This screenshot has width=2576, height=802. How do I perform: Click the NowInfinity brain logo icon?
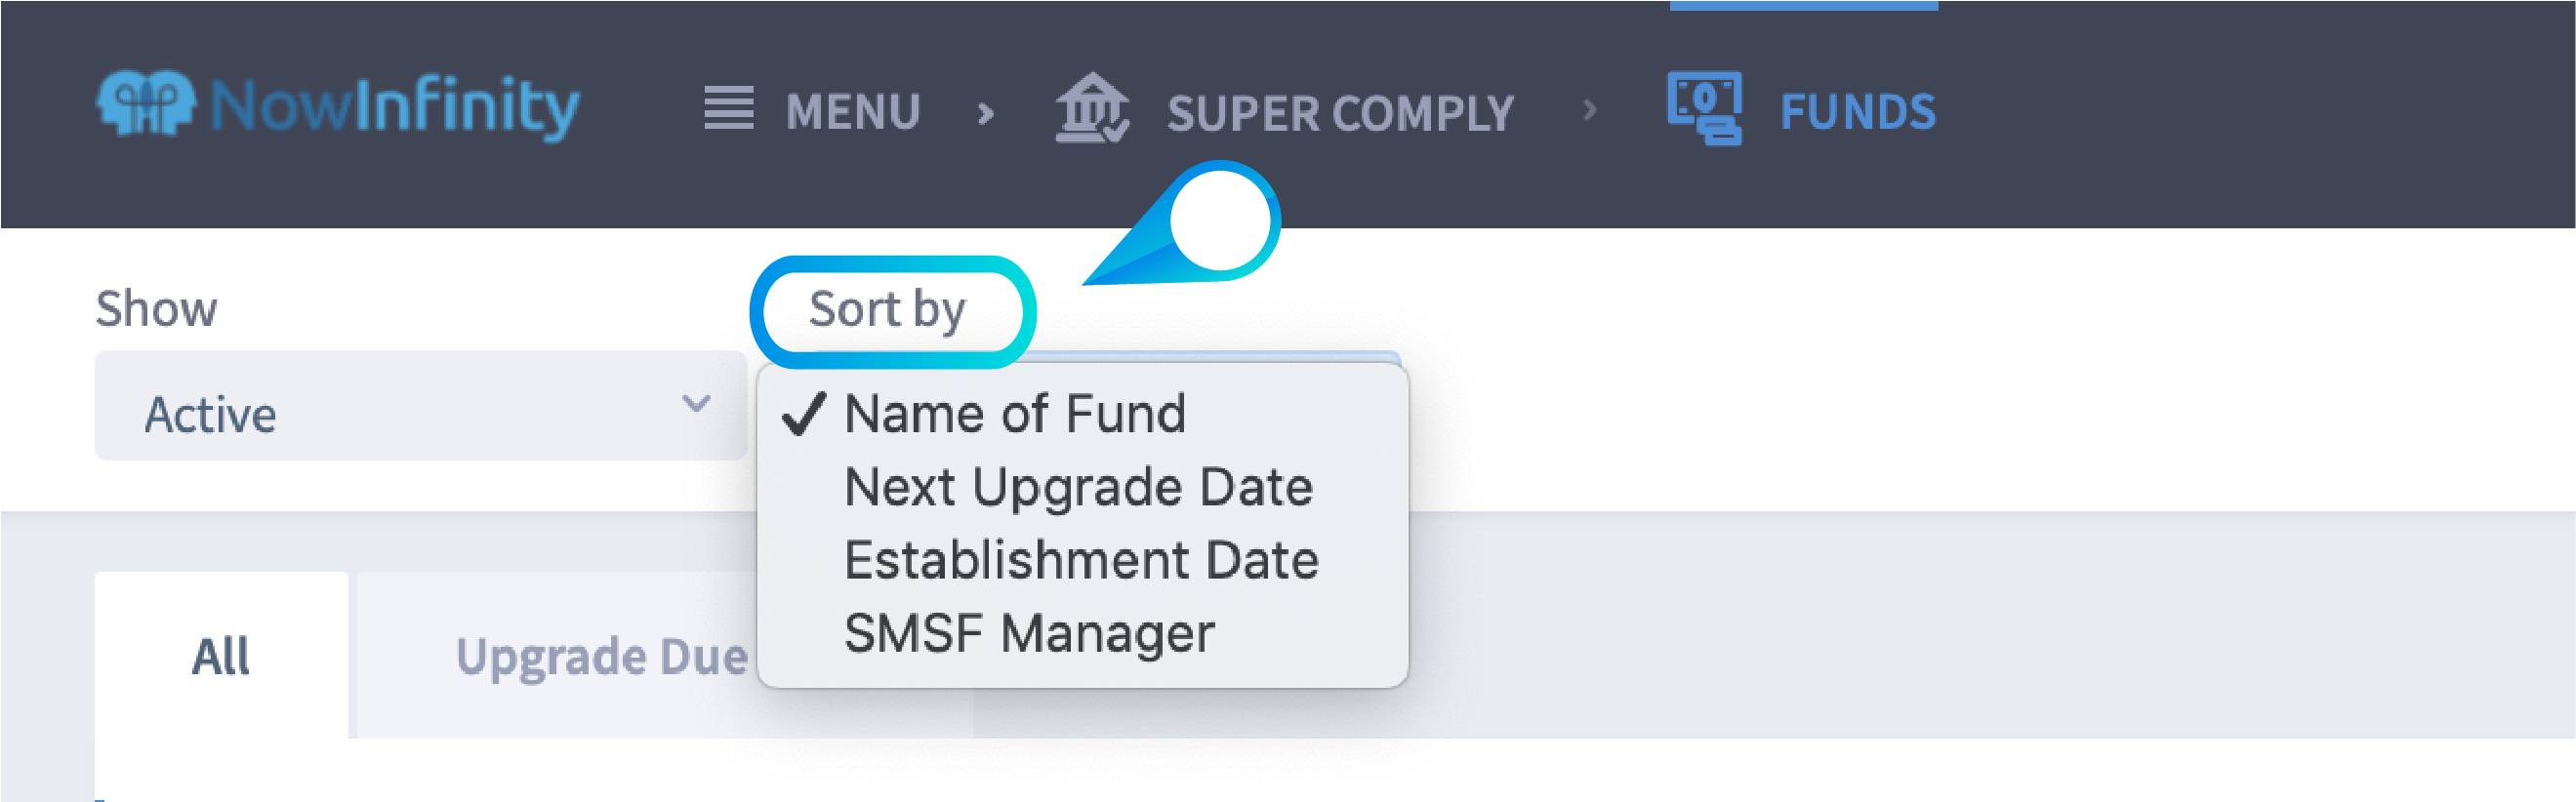(x=146, y=103)
